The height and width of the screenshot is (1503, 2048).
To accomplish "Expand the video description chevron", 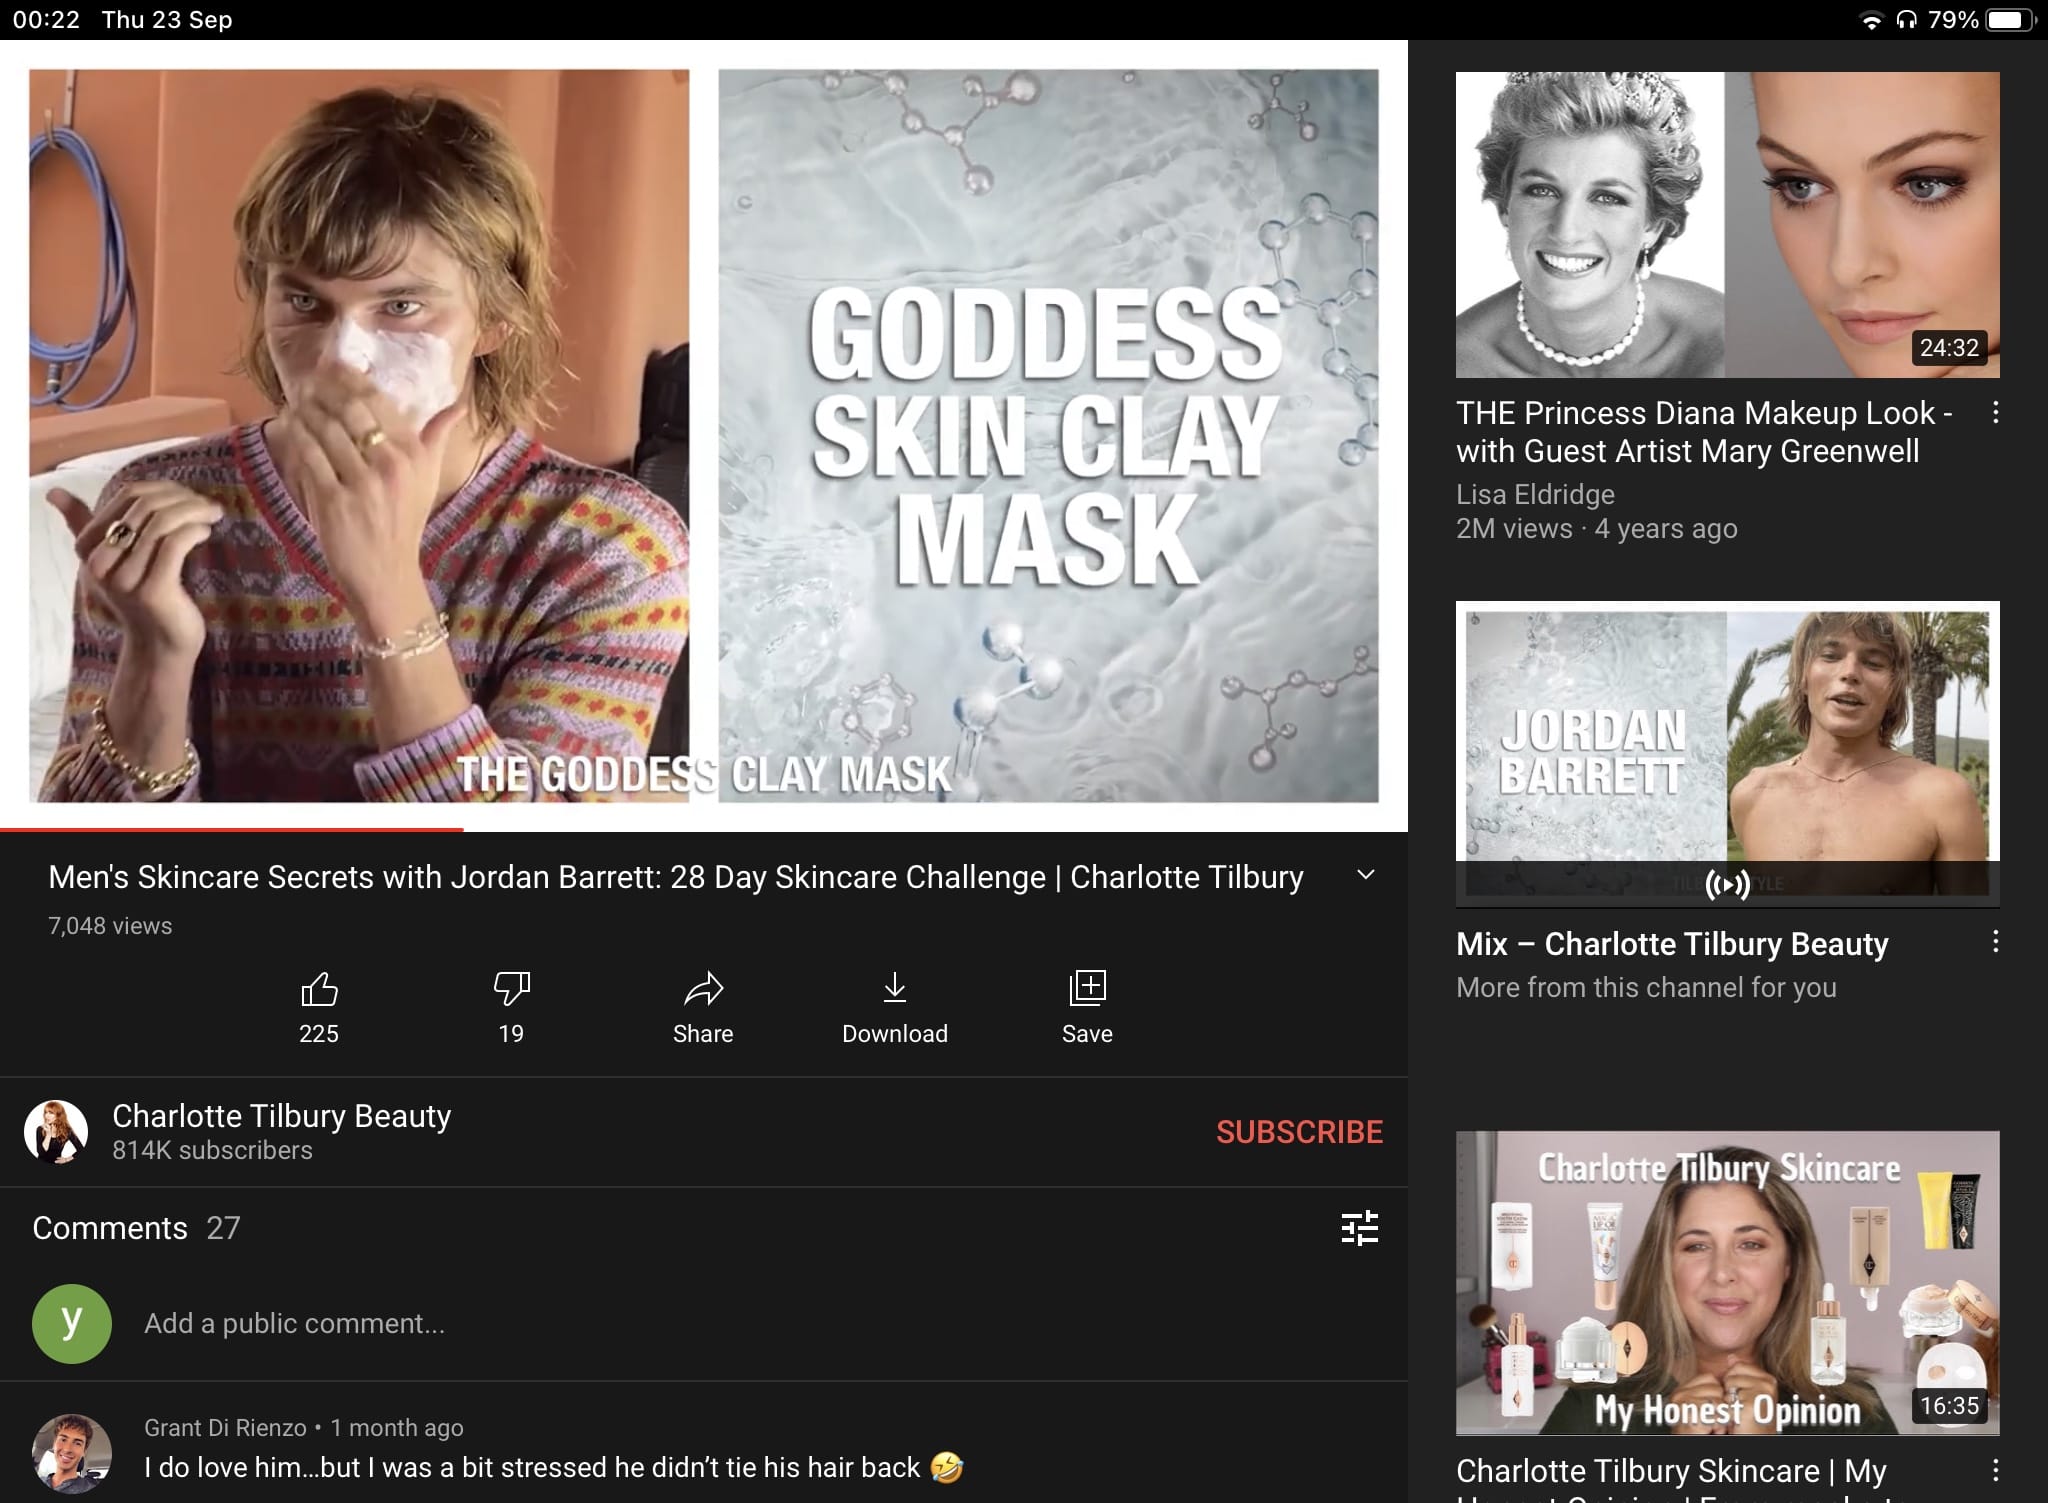I will (x=1366, y=875).
